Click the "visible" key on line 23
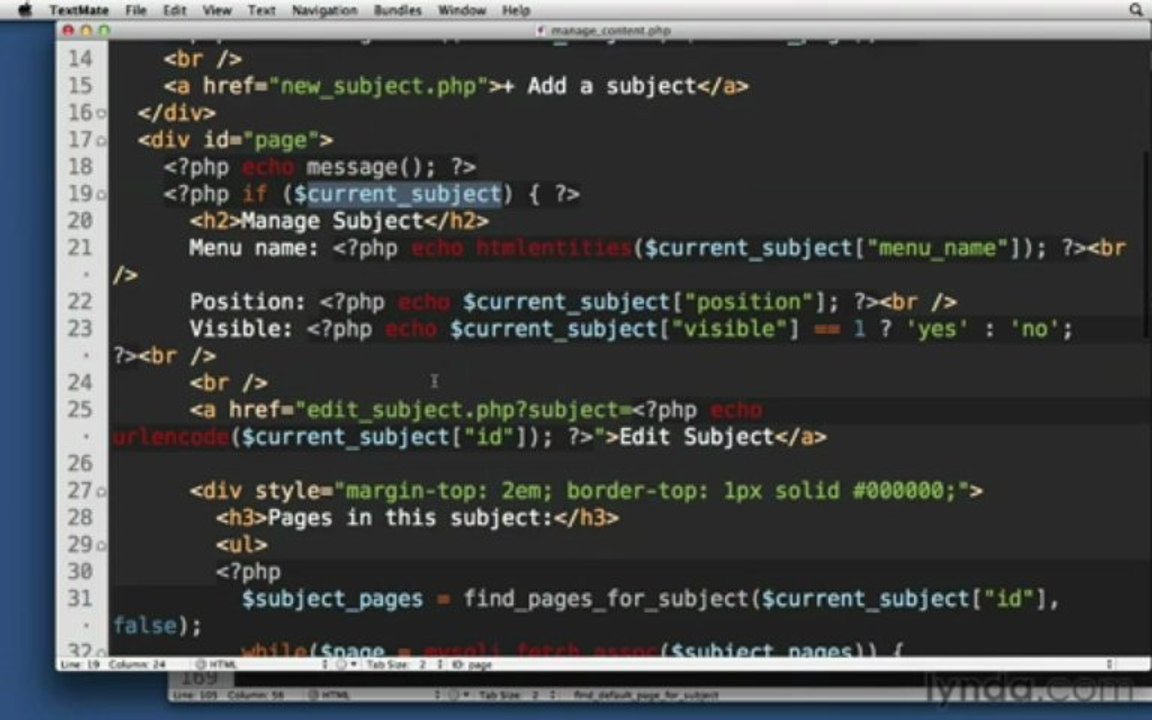 pos(729,328)
